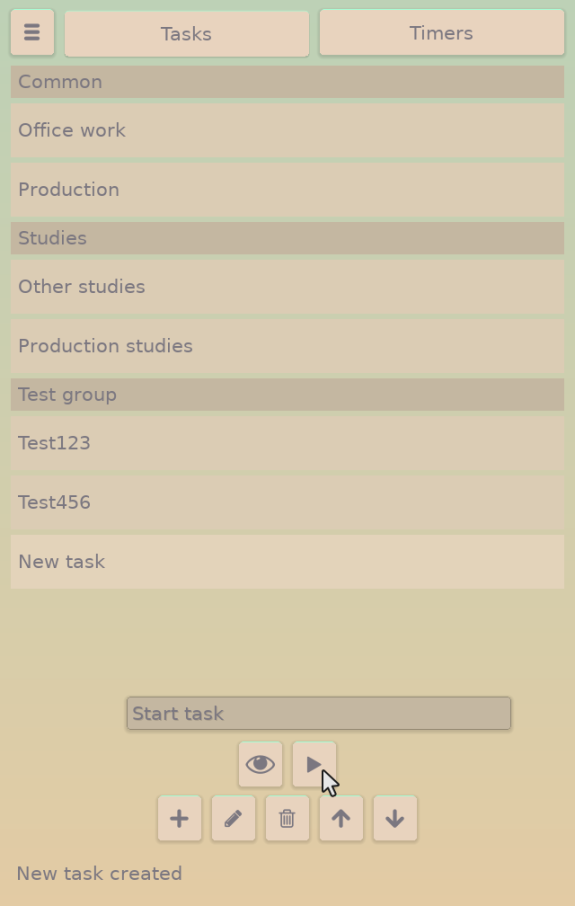The width and height of the screenshot is (575, 906).
Task: Click the eye view-task icon
Action: (x=260, y=764)
